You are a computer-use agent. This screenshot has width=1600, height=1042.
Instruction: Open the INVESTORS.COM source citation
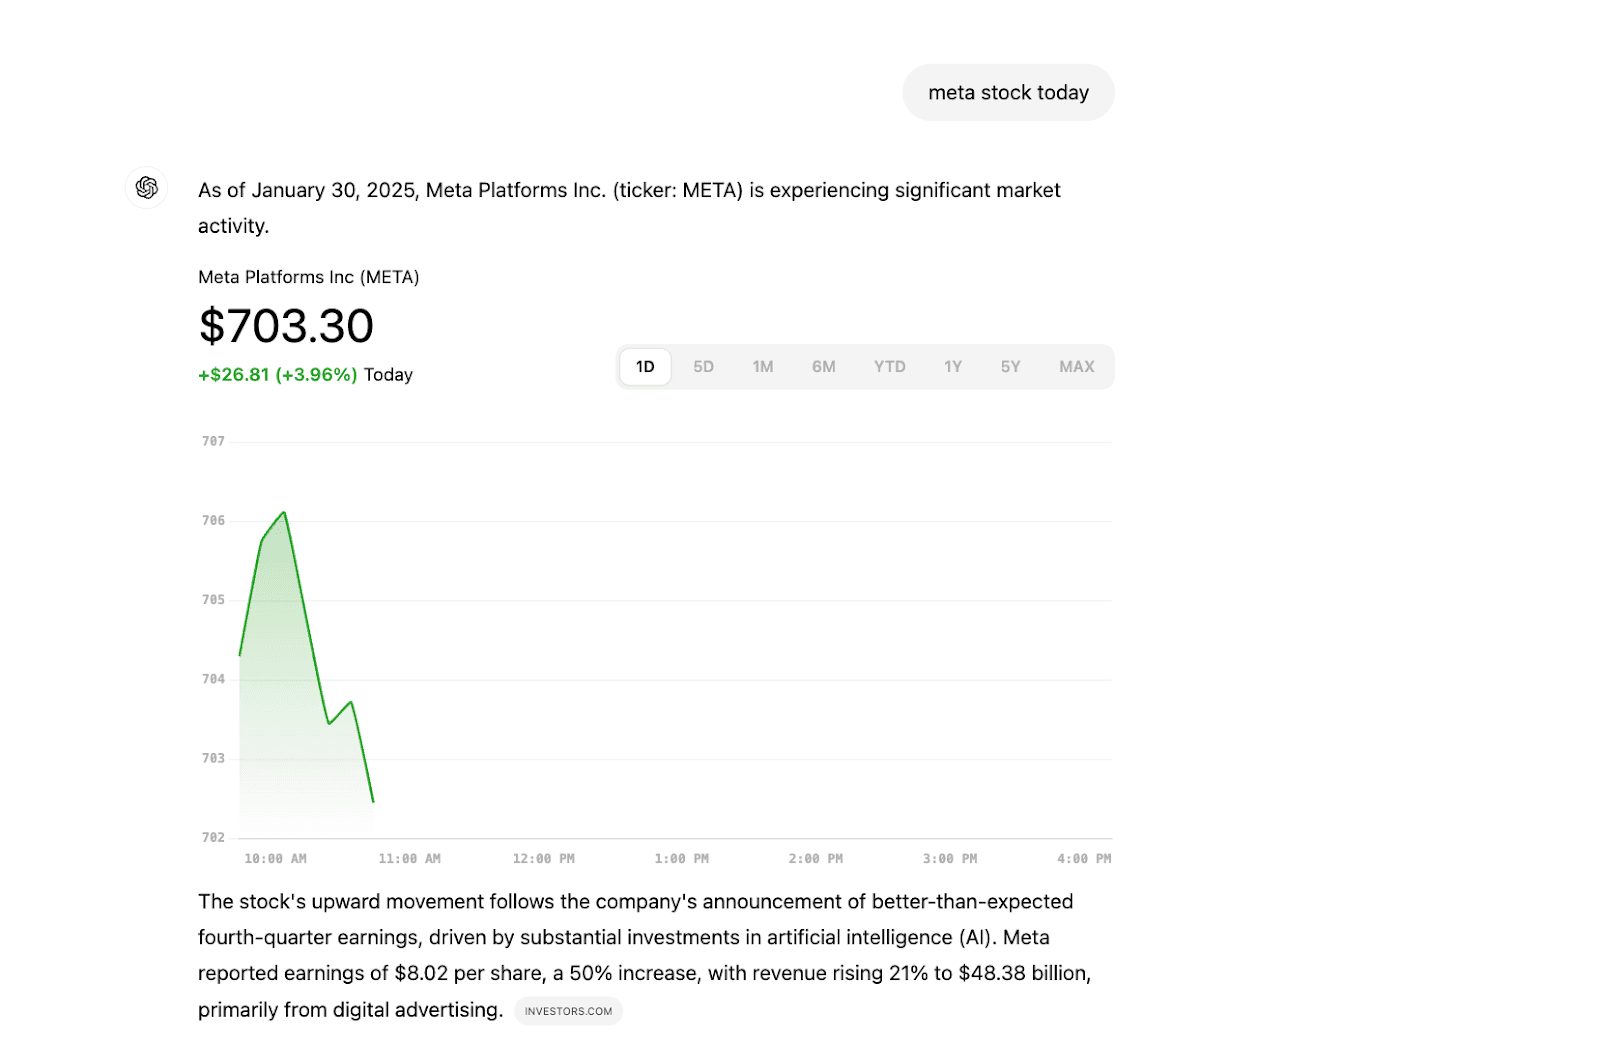coord(568,1011)
